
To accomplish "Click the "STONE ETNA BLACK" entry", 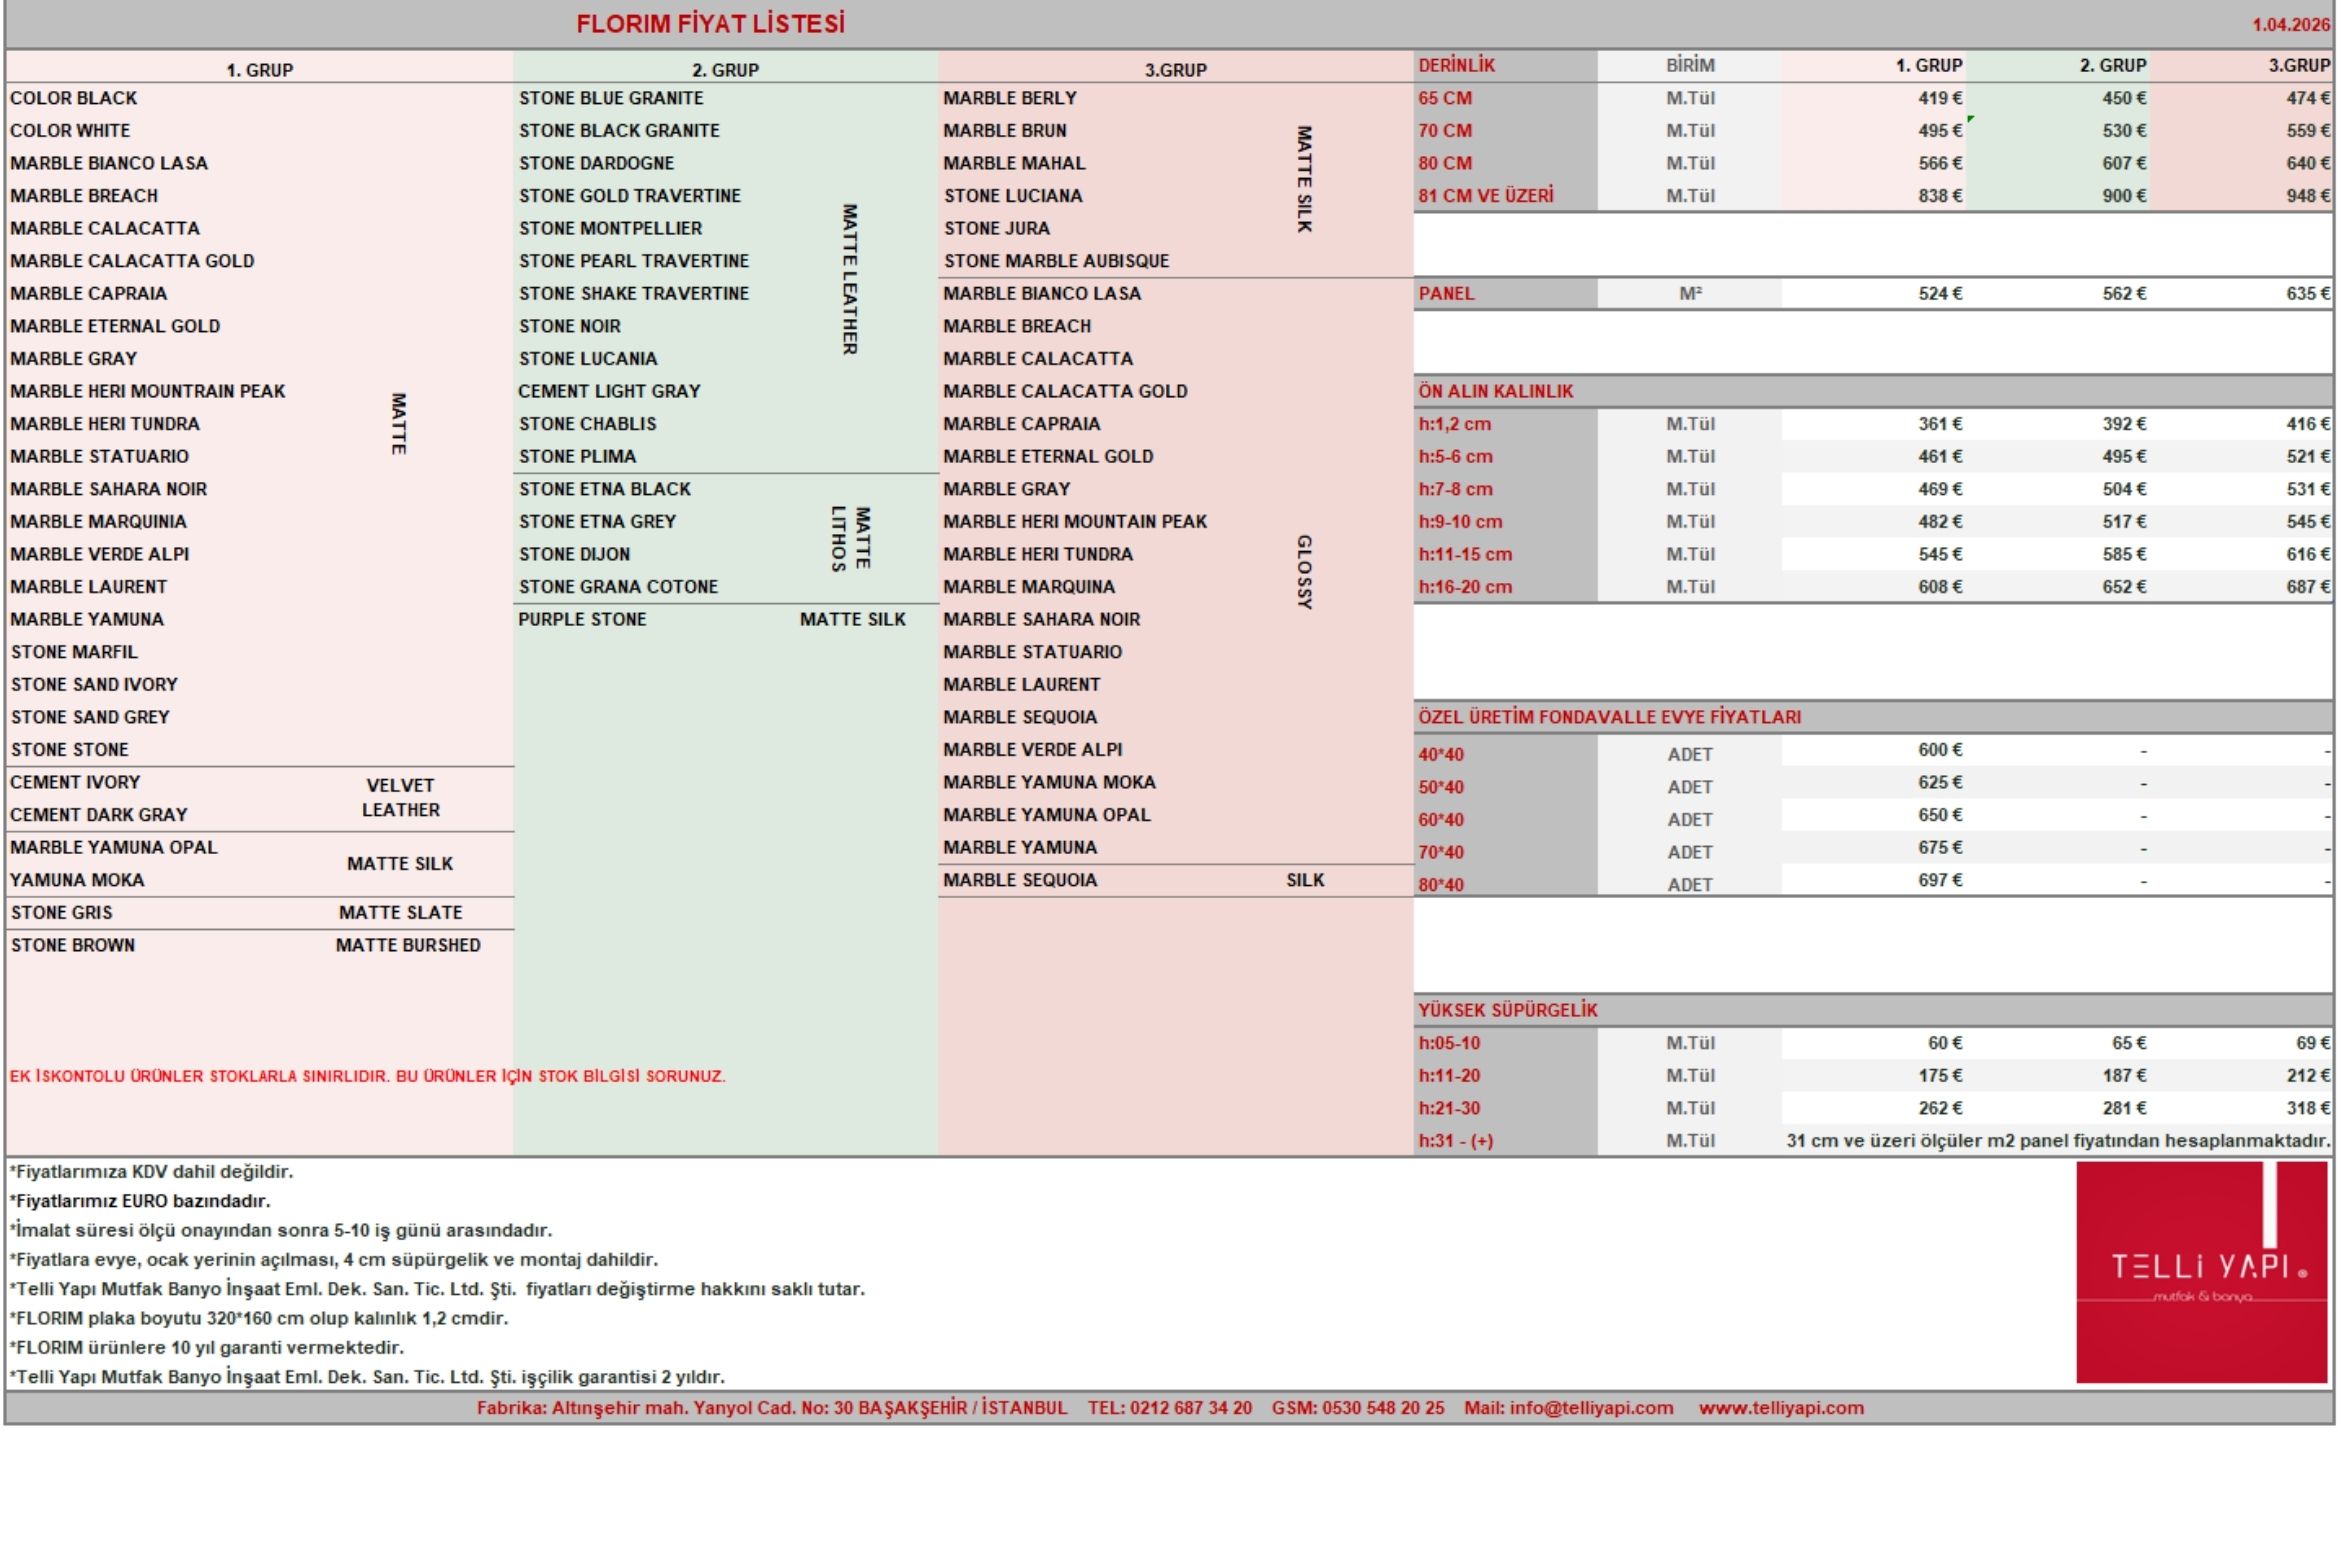I will 605,489.
